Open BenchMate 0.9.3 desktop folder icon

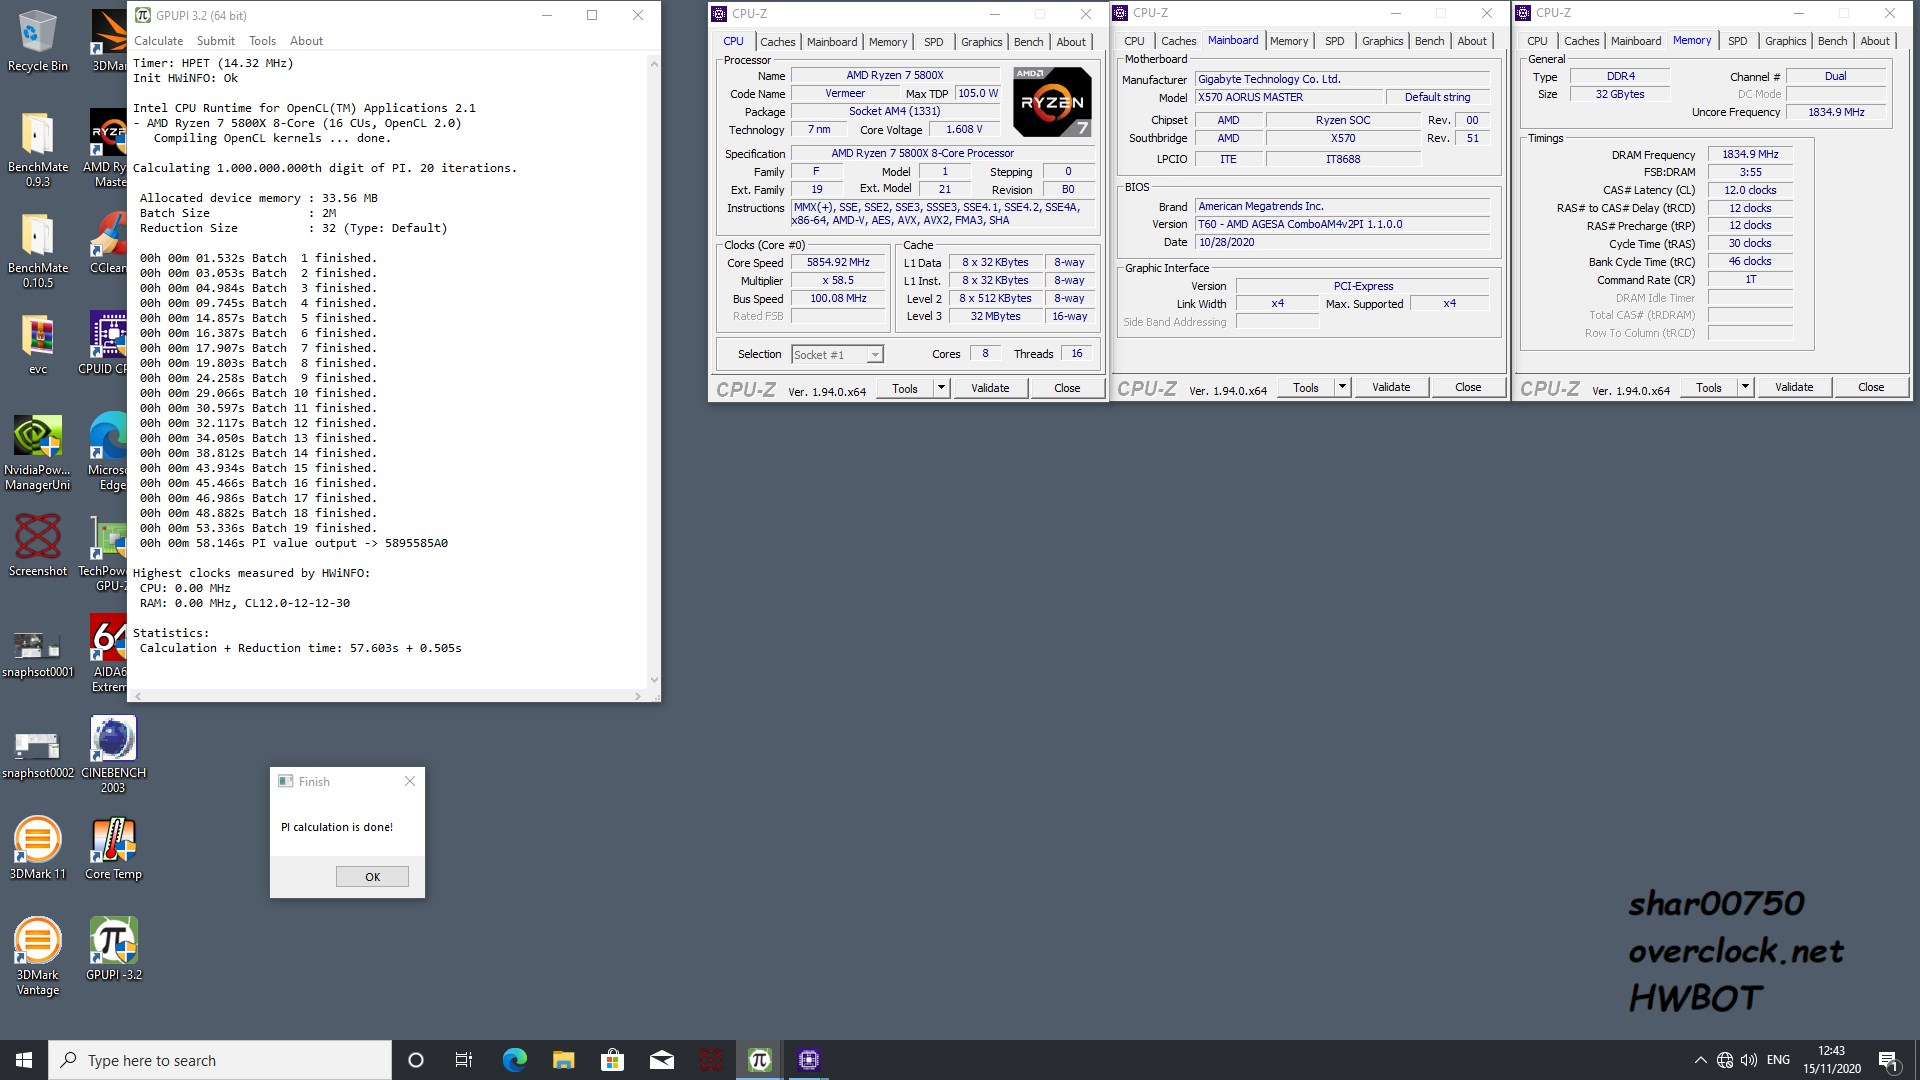pos(37,149)
